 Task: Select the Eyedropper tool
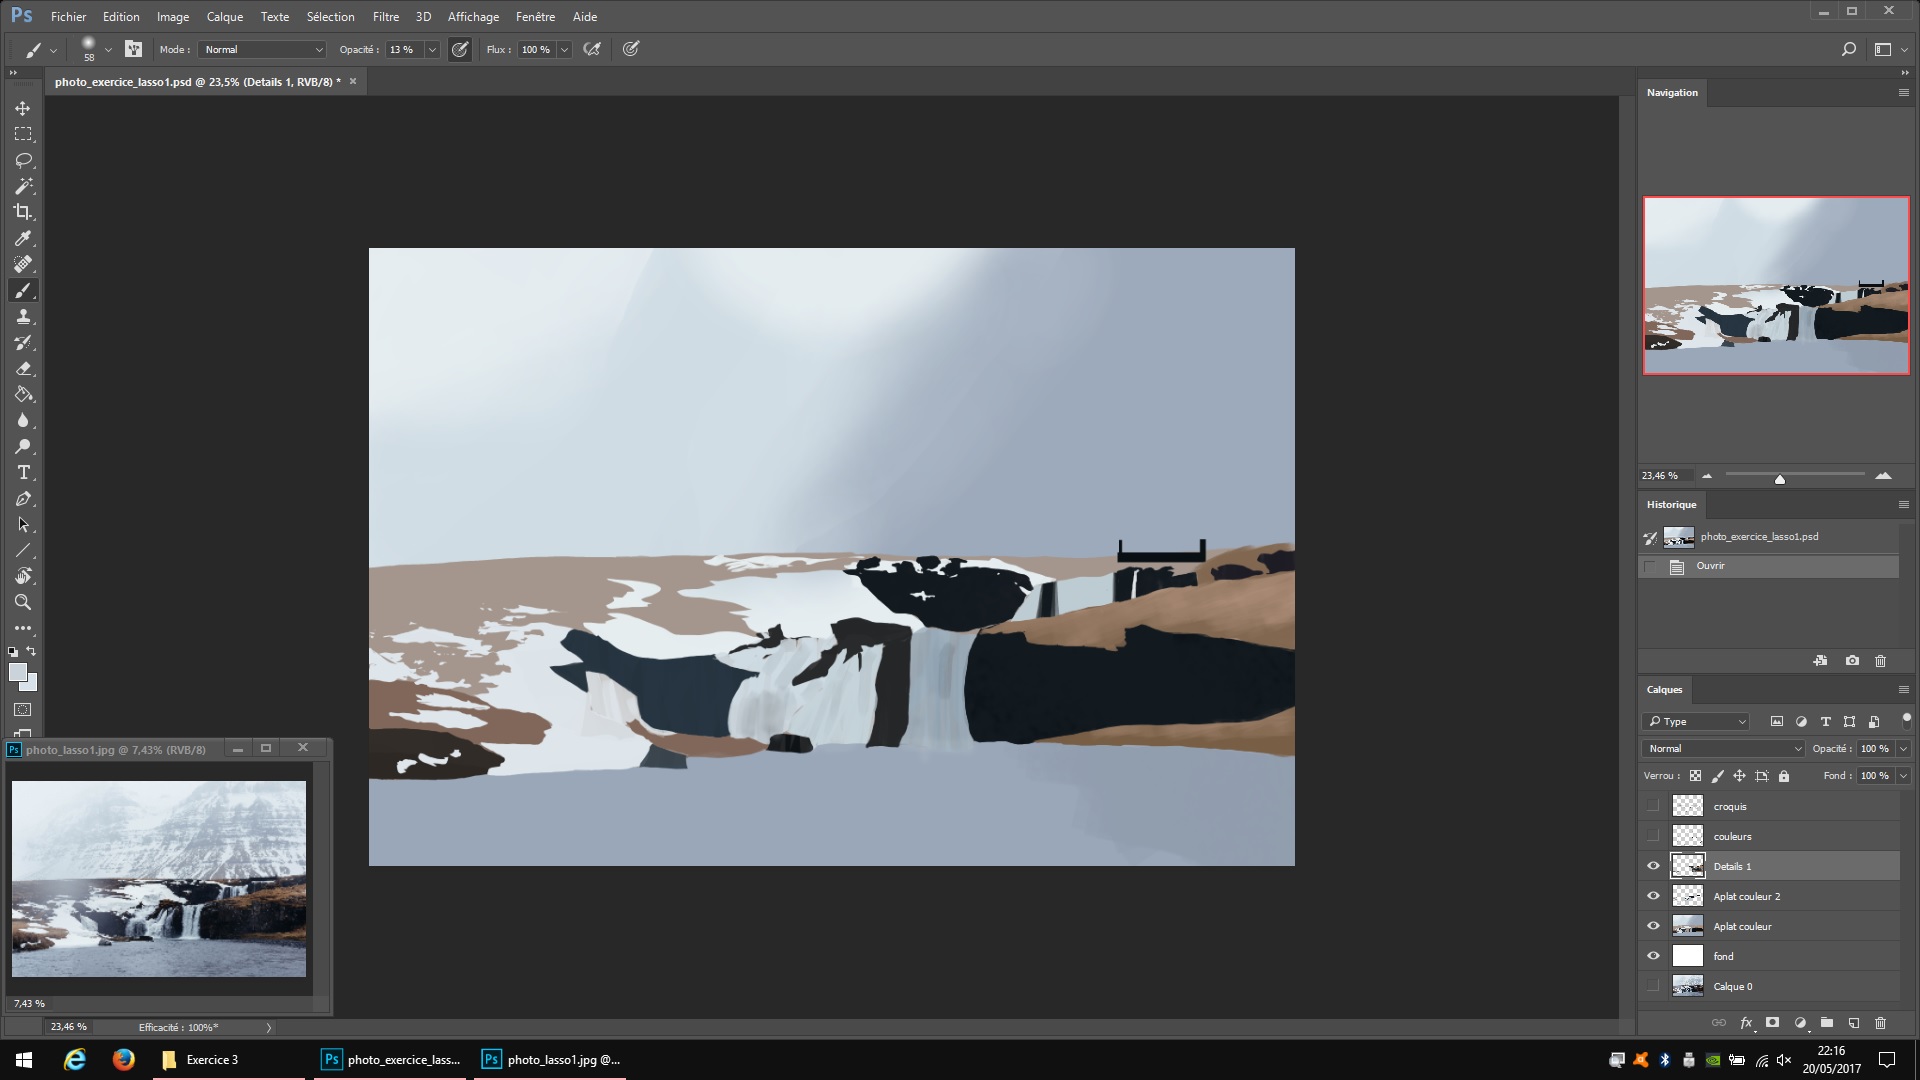[23, 238]
